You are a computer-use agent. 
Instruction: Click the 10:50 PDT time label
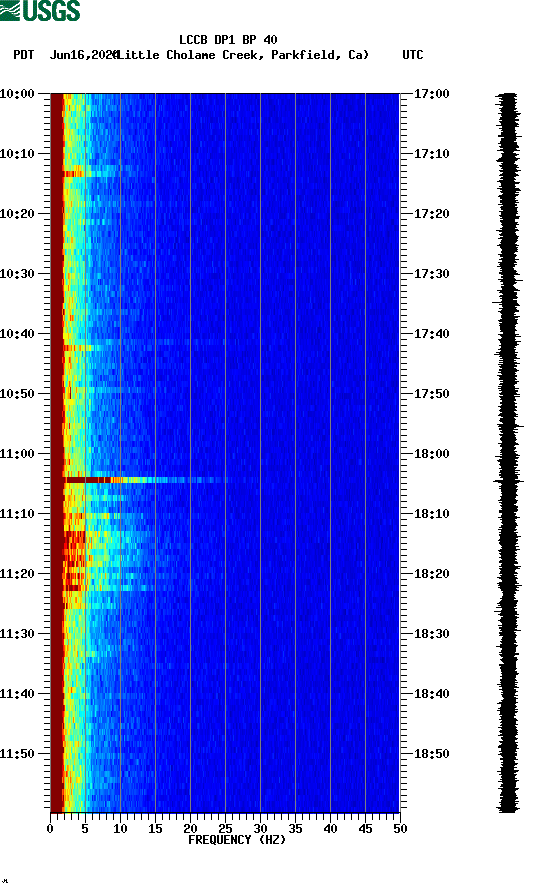click(17, 394)
